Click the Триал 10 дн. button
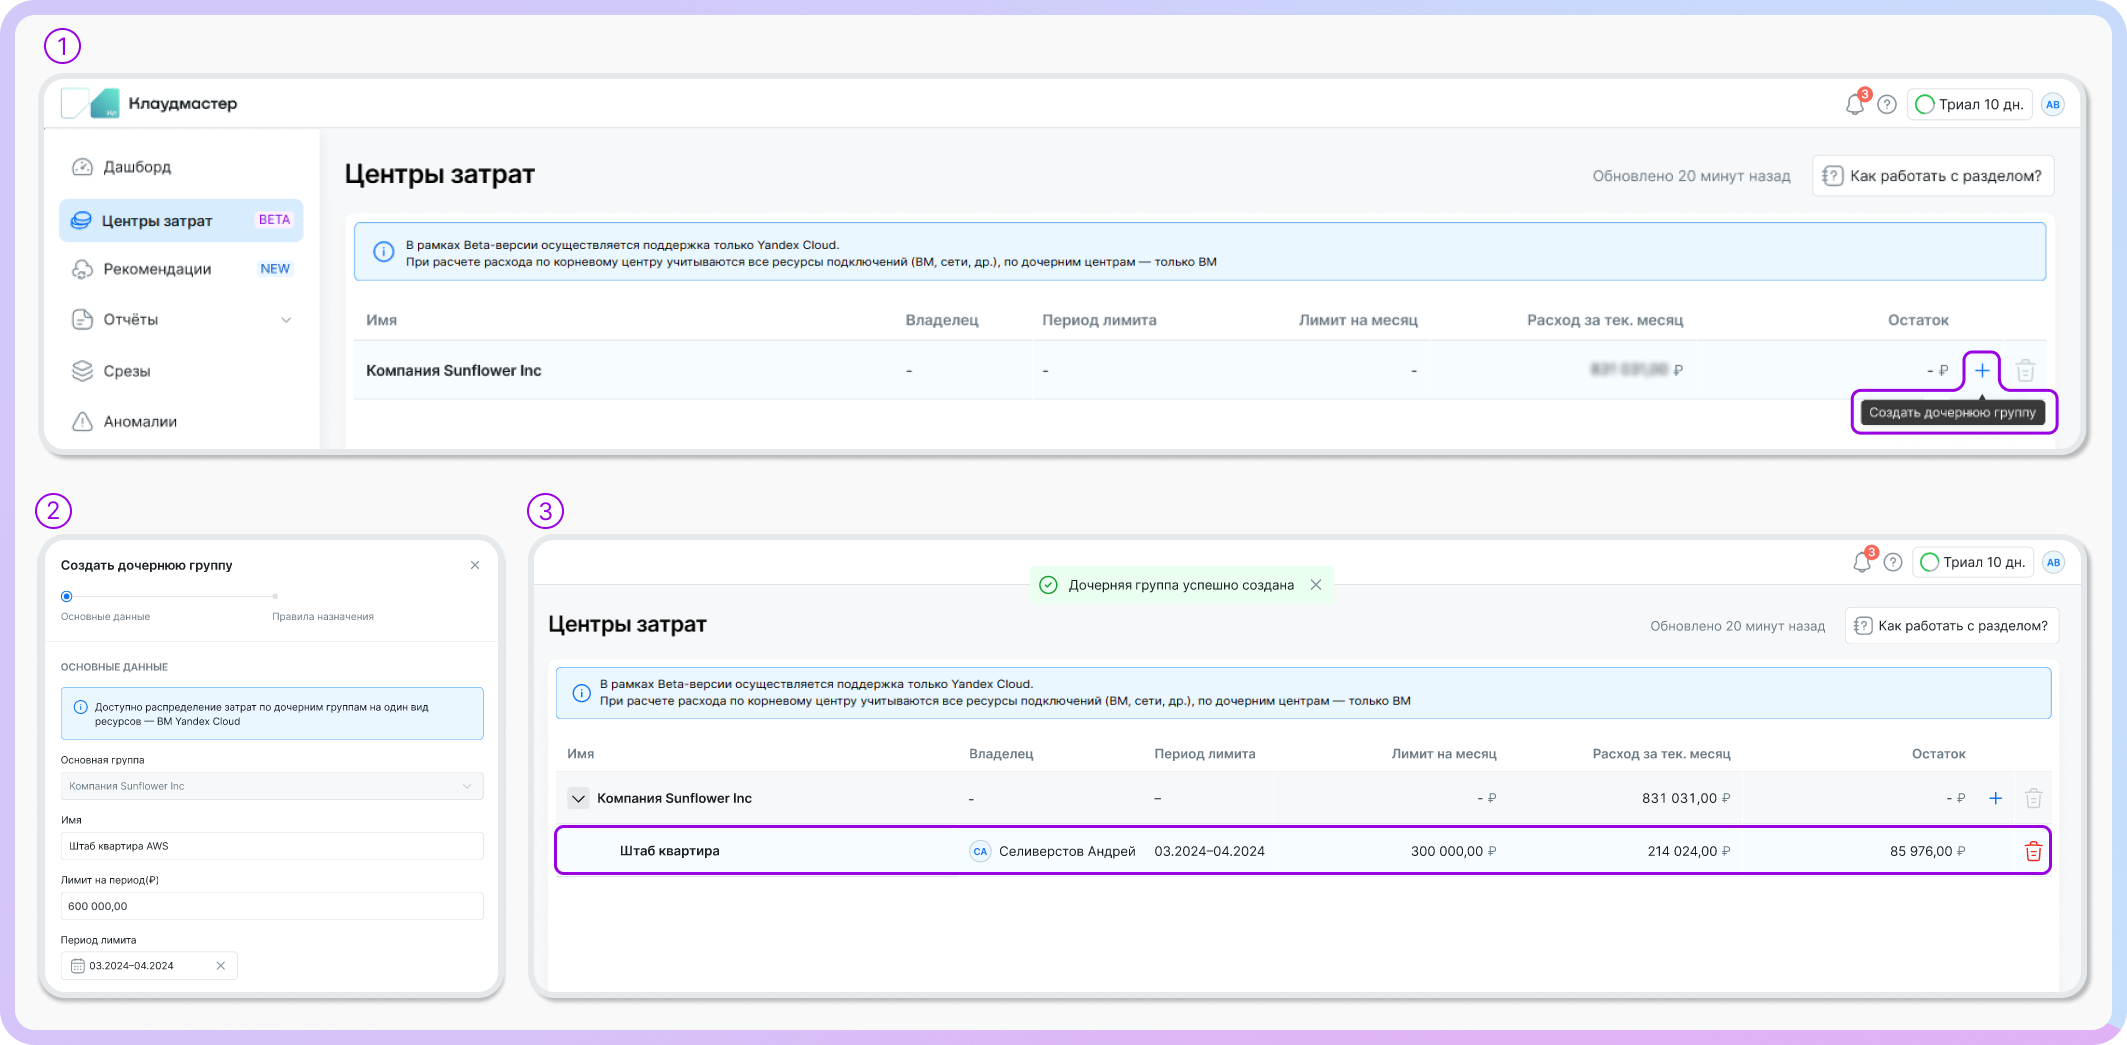Viewport: 2127px width, 1045px height. click(1970, 105)
